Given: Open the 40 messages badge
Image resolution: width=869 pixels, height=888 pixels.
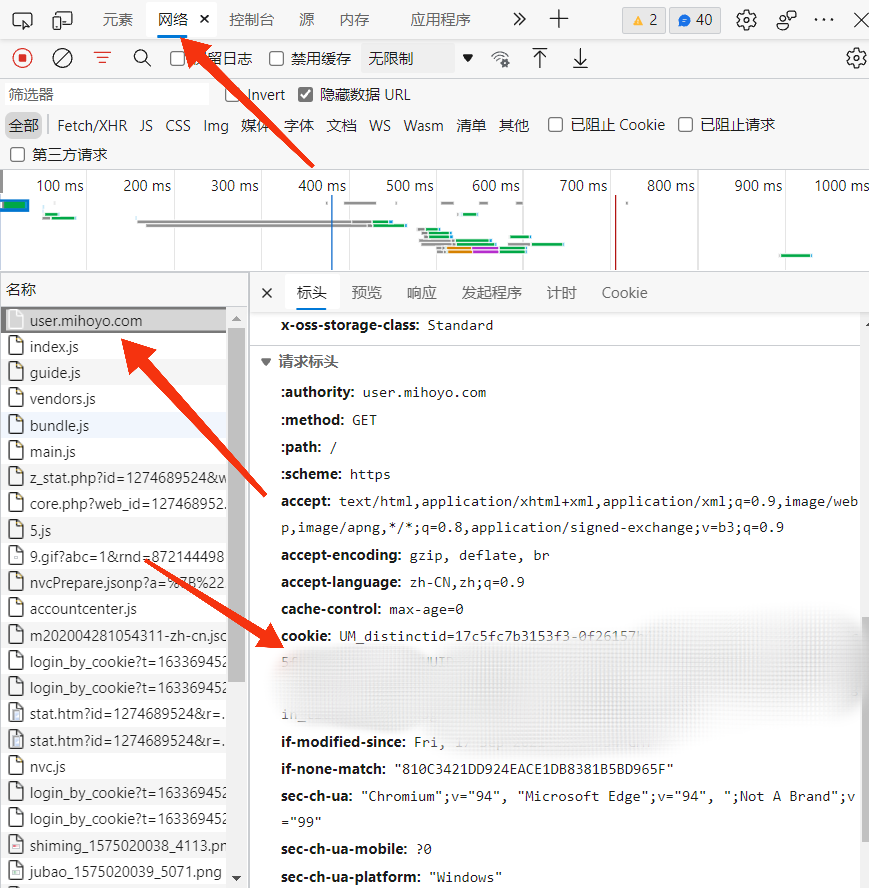Looking at the screenshot, I should [695, 20].
